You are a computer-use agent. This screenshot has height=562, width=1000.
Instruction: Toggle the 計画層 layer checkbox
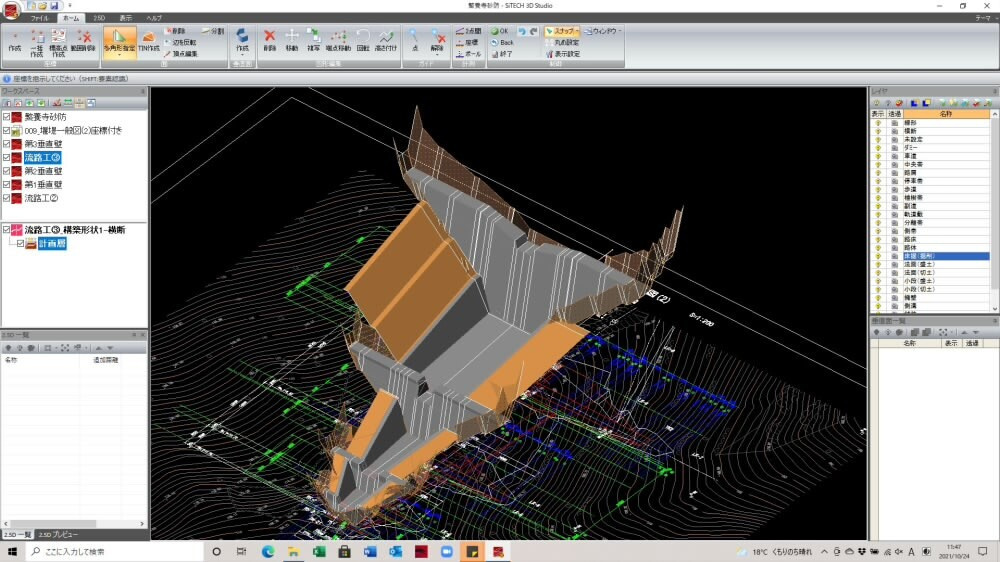(20, 243)
